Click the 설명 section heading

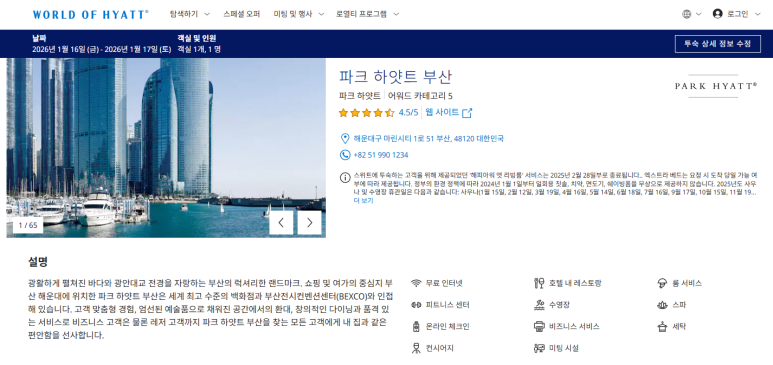tap(38, 262)
